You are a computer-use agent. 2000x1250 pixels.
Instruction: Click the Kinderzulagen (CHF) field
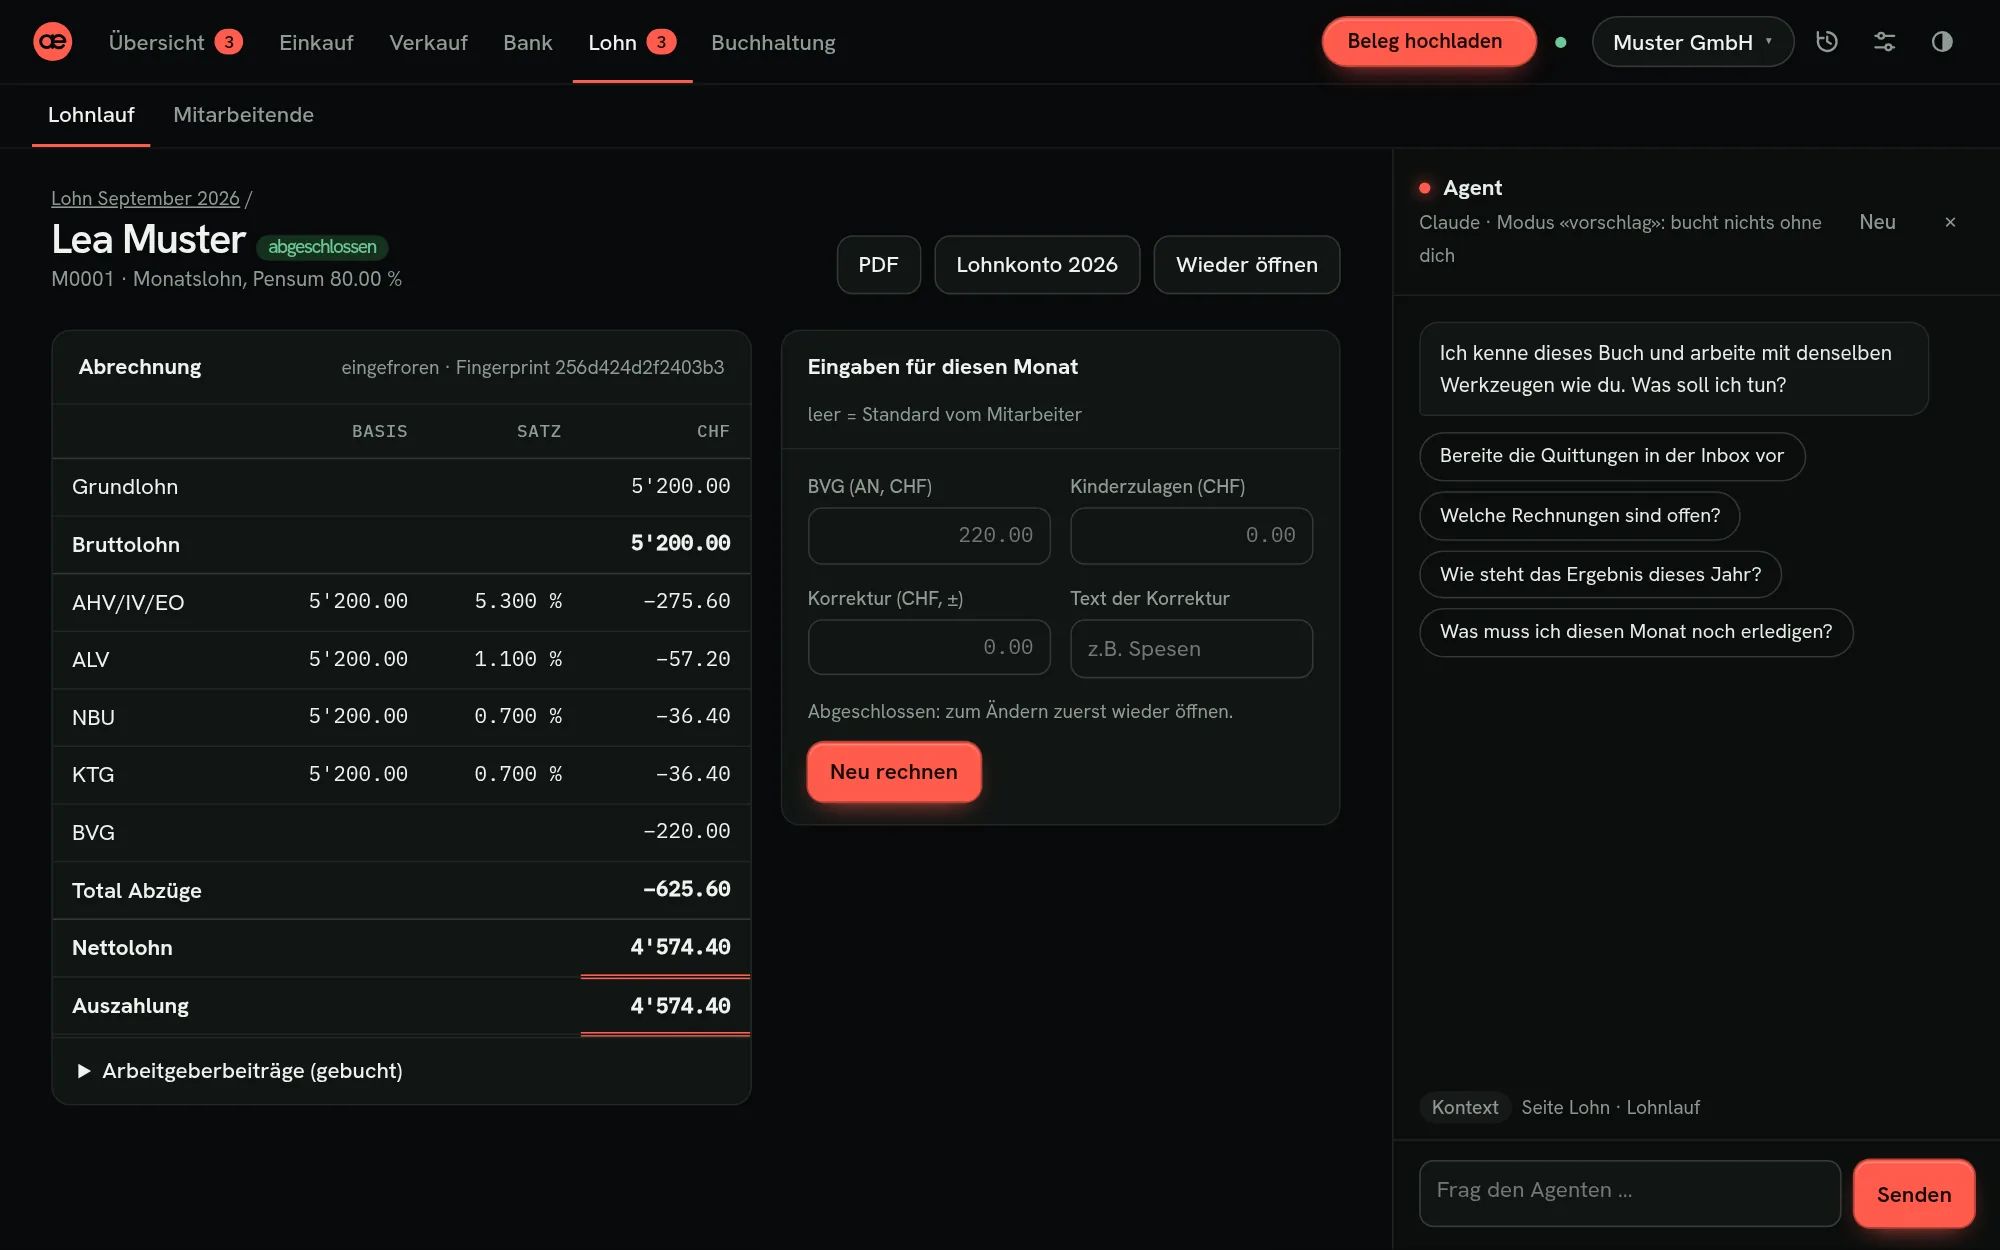(x=1191, y=536)
